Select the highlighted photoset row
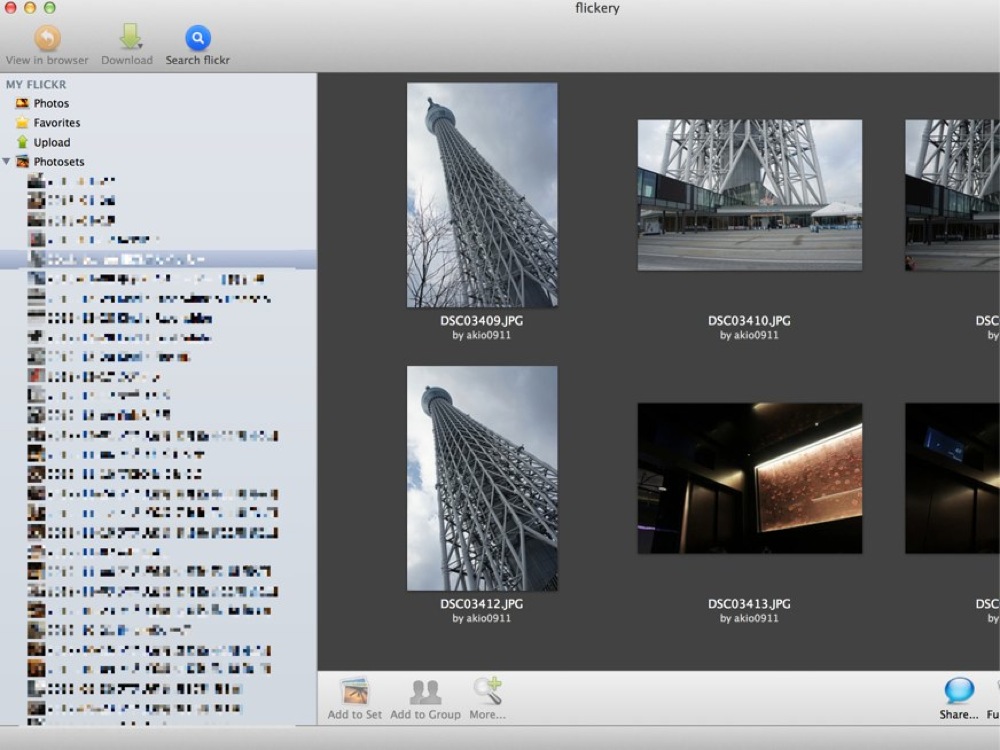This screenshot has height=750, width=1000. coord(158,259)
